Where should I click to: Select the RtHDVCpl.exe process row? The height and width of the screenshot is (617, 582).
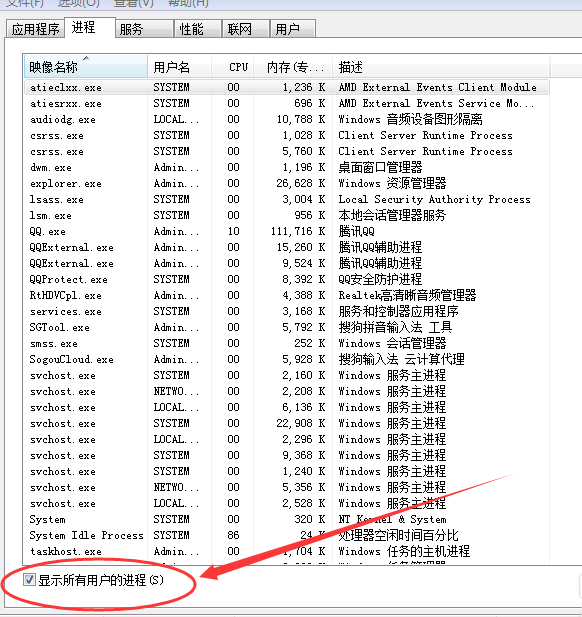coord(287,295)
